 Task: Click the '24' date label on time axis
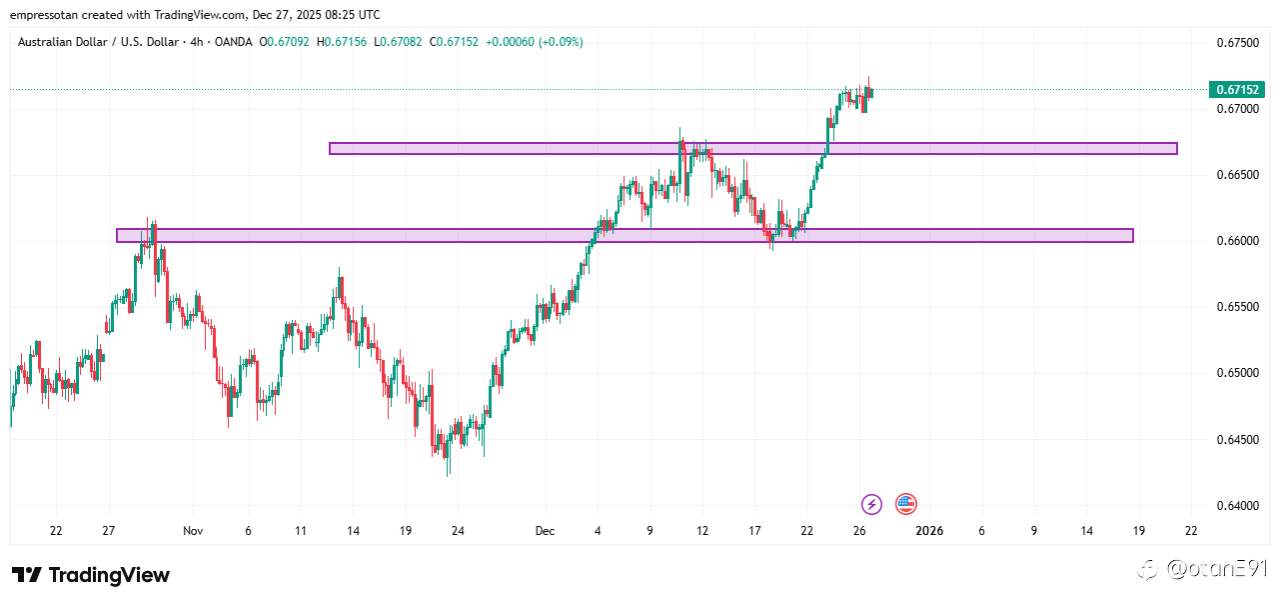[x=457, y=531]
